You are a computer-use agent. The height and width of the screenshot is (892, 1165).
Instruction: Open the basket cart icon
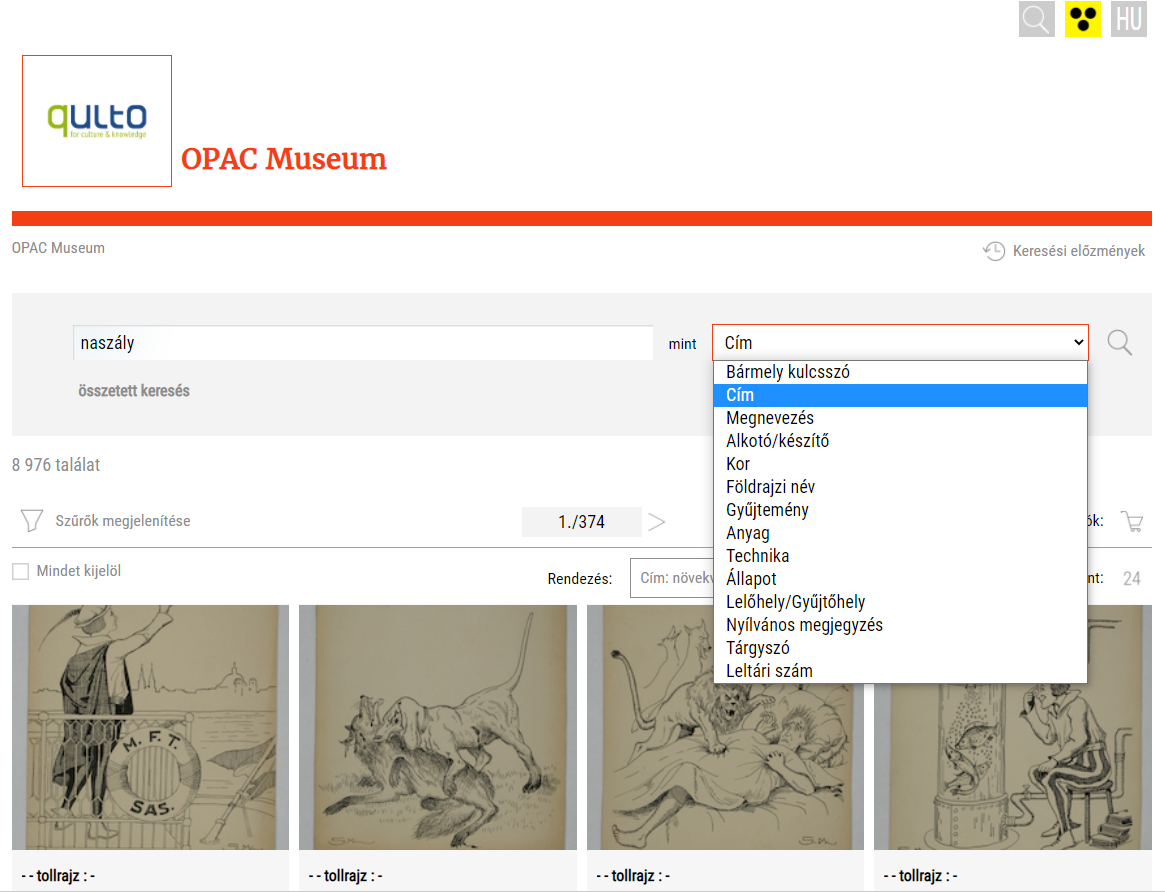[x=1132, y=521]
